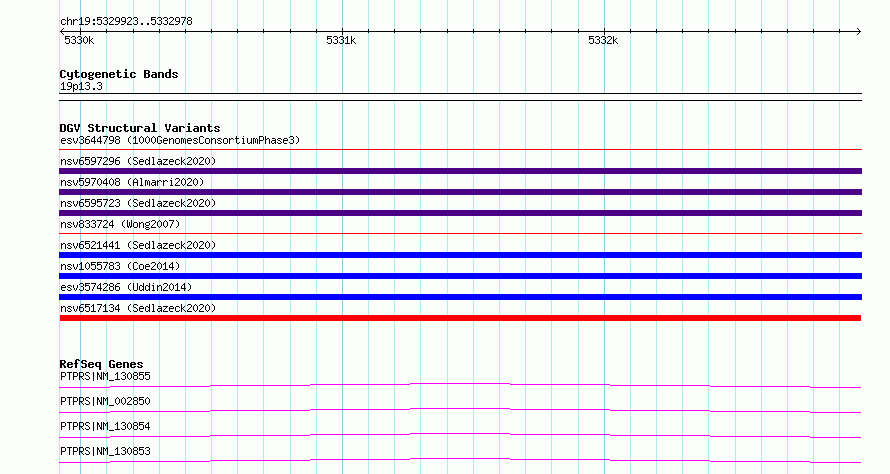Click the left arrow of the ruler
The width and height of the screenshot is (890, 474).
point(62,31)
